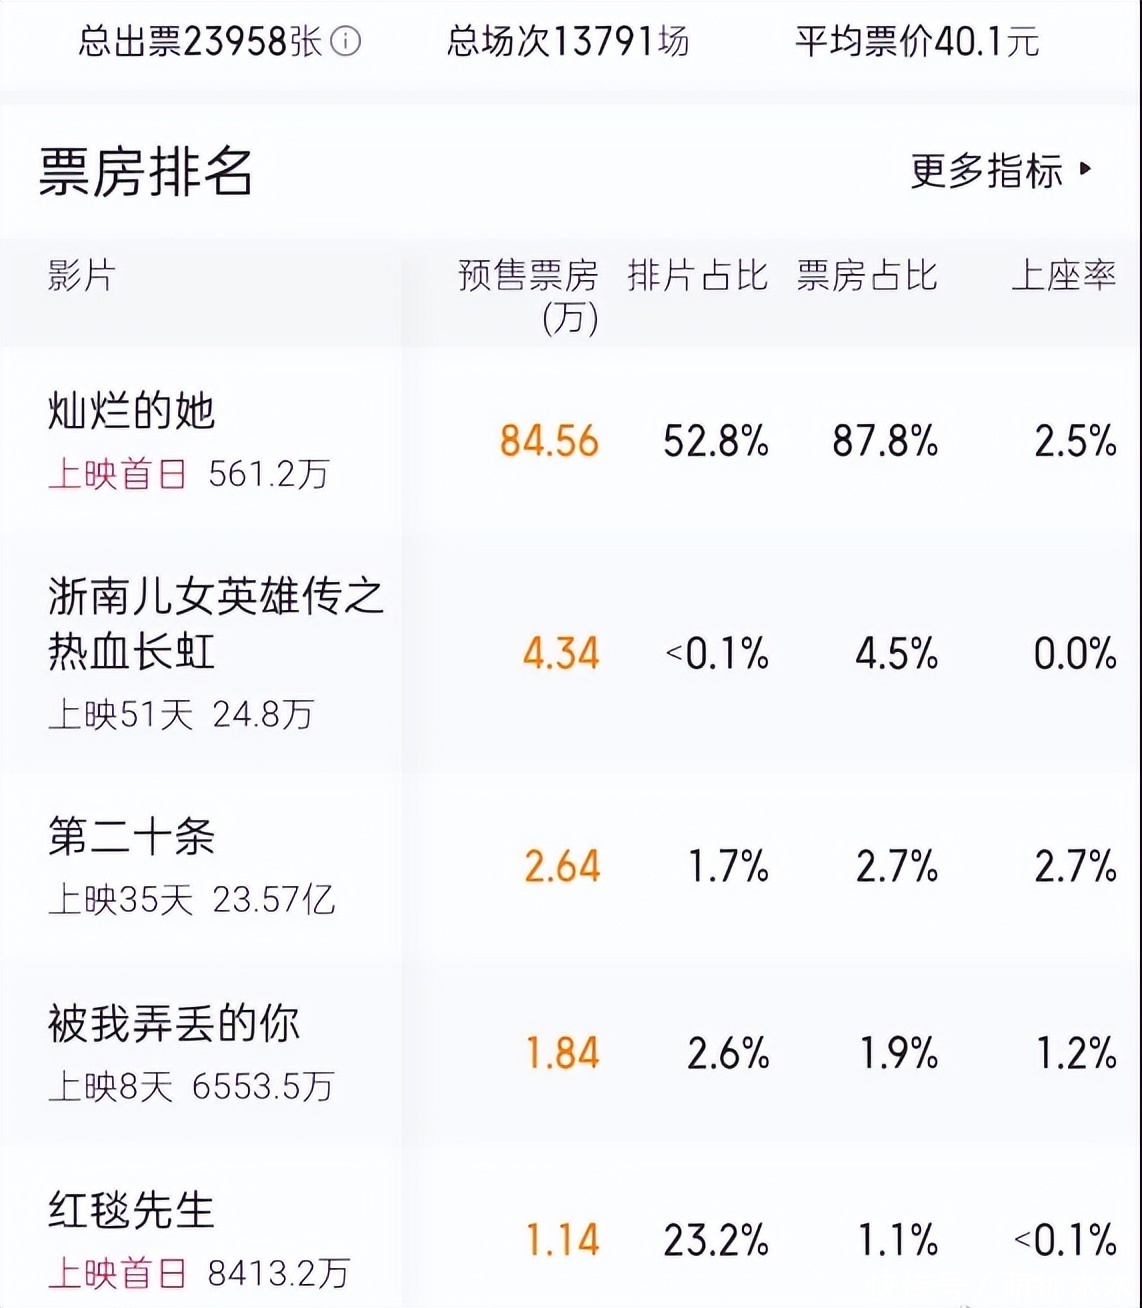Select the 票房占比 column header
This screenshot has height=1308, width=1142.
click(x=867, y=276)
